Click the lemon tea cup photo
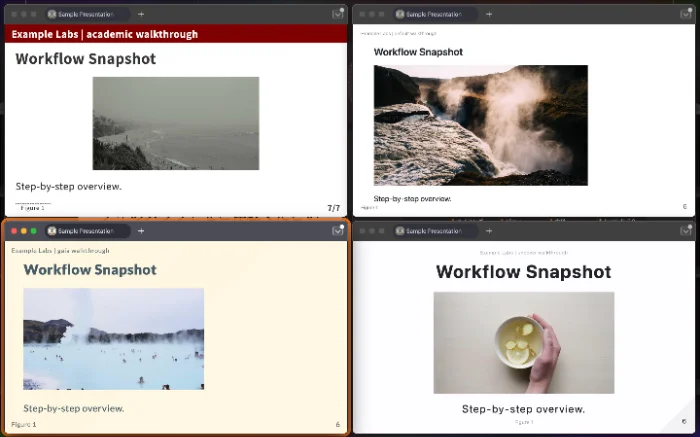This screenshot has width=700, height=437. coord(523,342)
